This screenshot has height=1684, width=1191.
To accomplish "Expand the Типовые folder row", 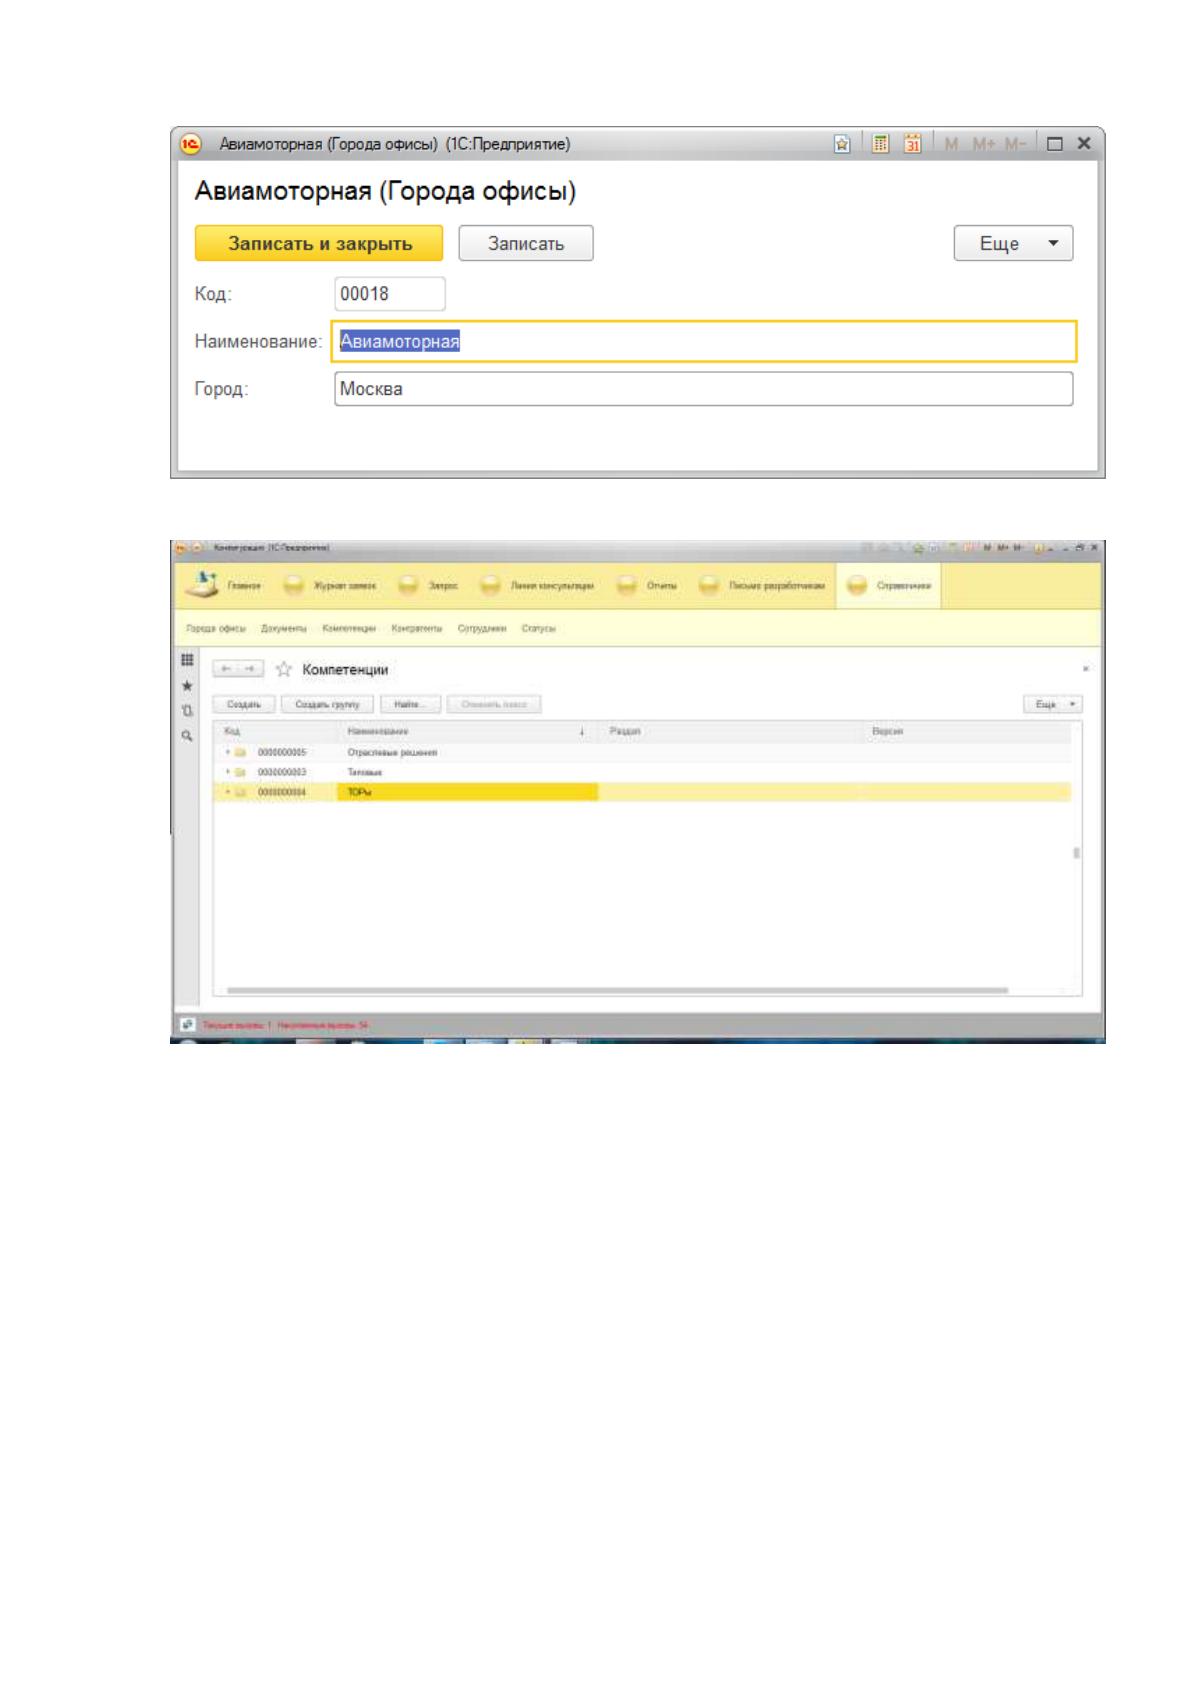I will pyautogui.click(x=228, y=772).
